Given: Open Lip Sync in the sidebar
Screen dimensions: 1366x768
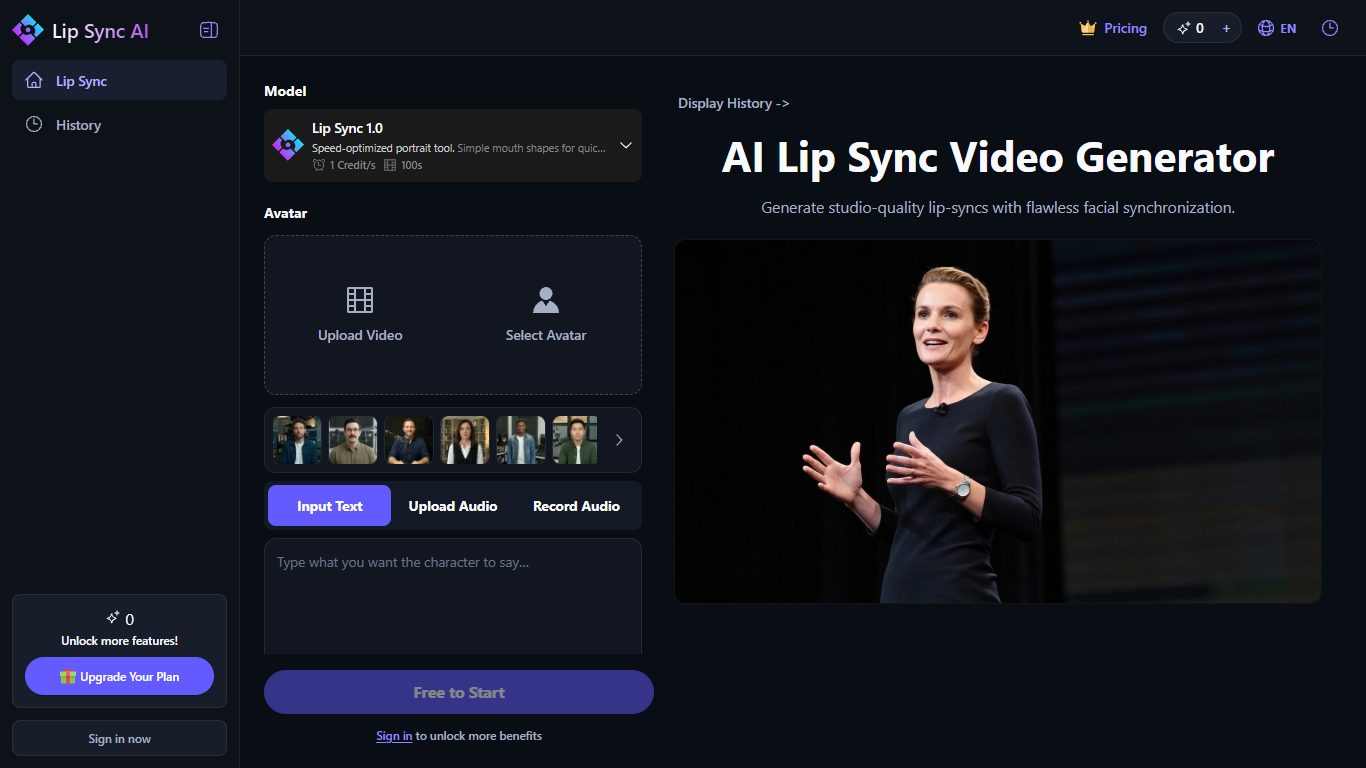Looking at the screenshot, I should pyautogui.click(x=119, y=80).
